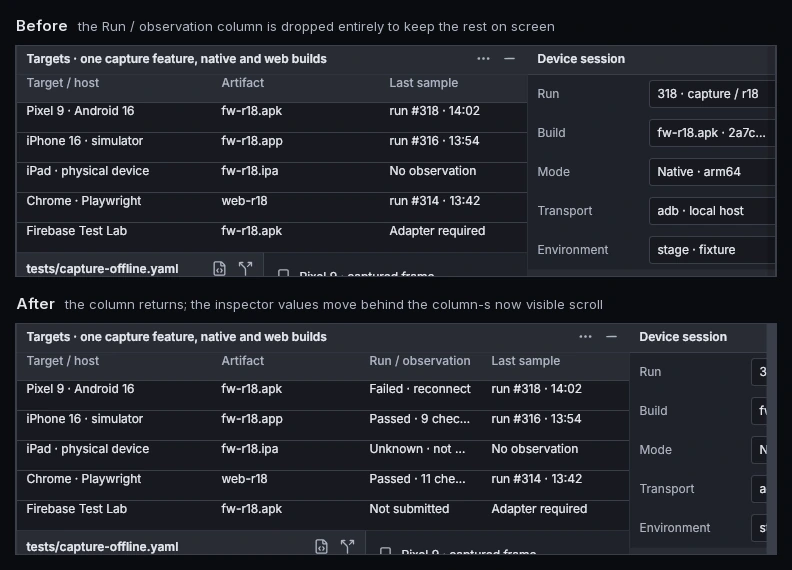Click 'run #314 · 13:42' cell in After table
792x570 pixels.
(536, 479)
